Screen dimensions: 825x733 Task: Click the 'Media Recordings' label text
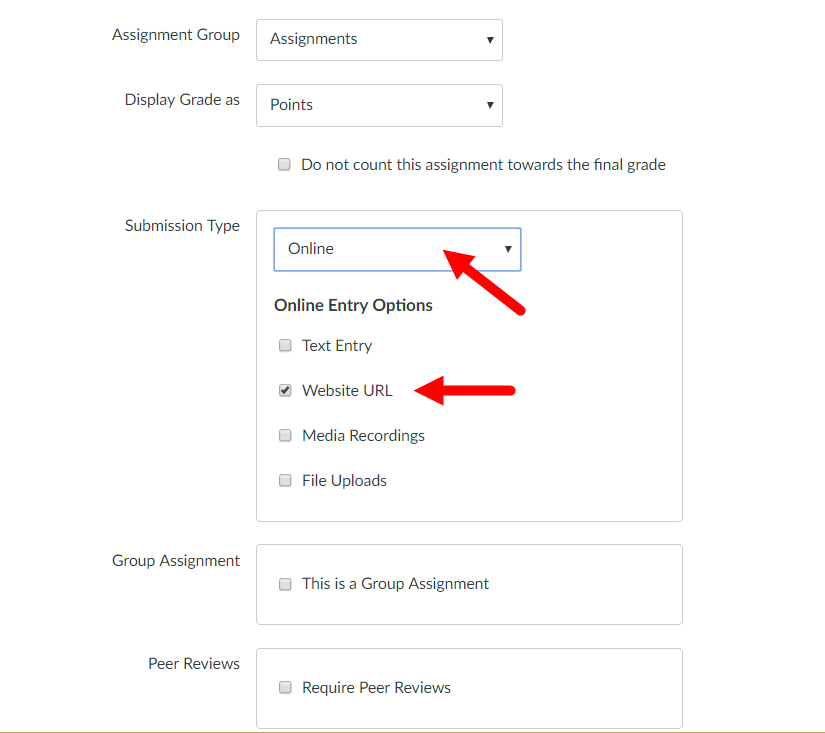(x=363, y=436)
